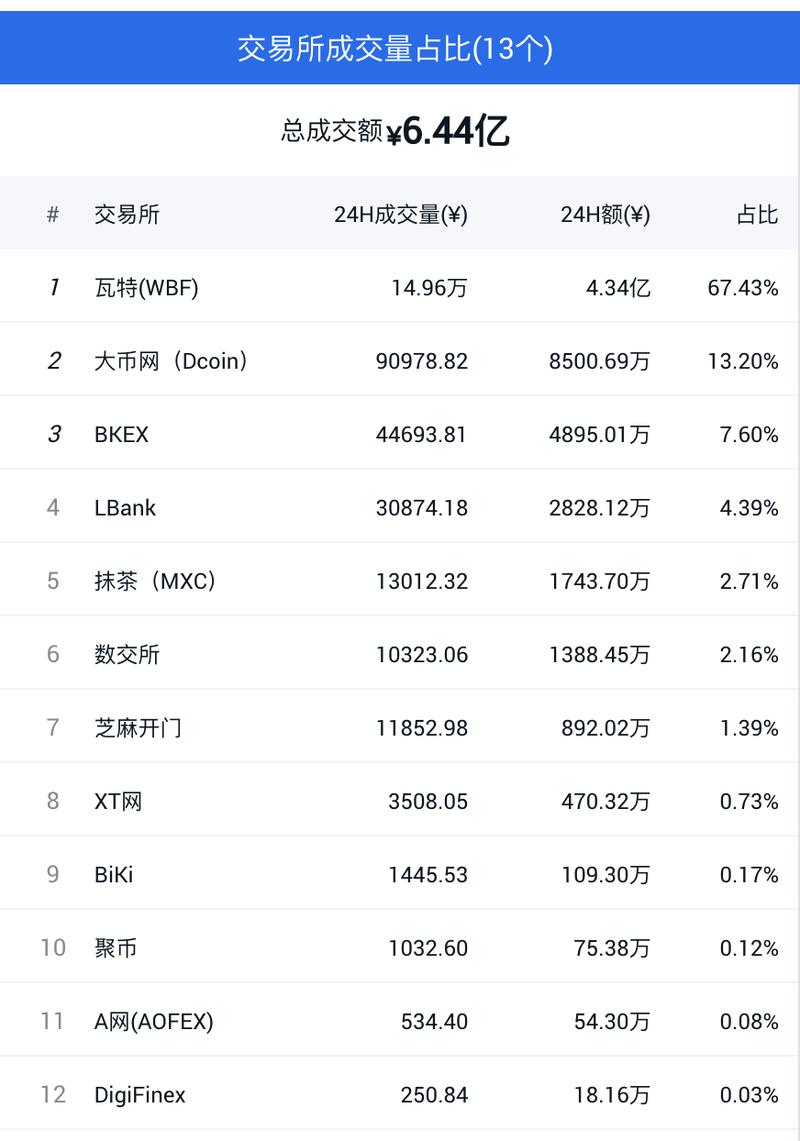Sort by the 24H成交量(¥) column header

coord(400,215)
